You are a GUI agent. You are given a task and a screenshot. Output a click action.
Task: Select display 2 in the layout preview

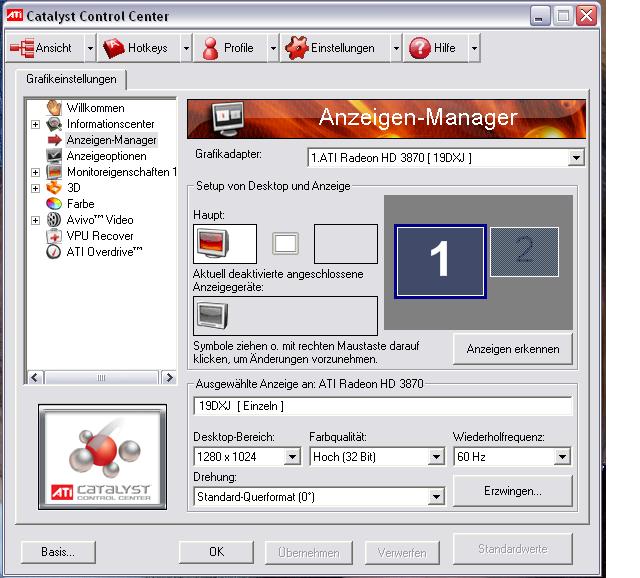[524, 252]
